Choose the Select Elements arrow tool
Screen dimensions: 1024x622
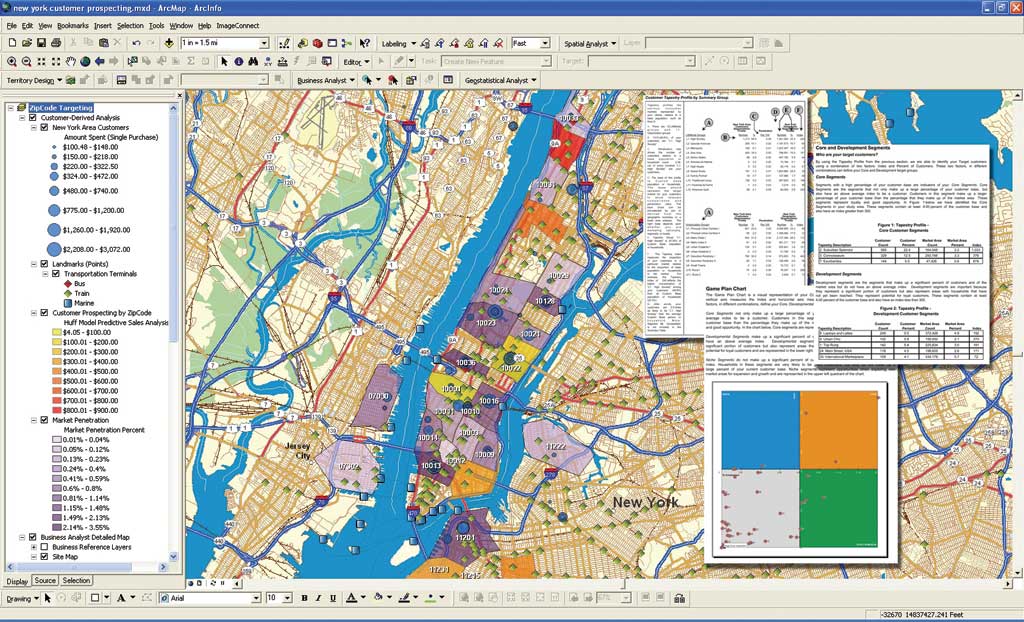(224, 61)
